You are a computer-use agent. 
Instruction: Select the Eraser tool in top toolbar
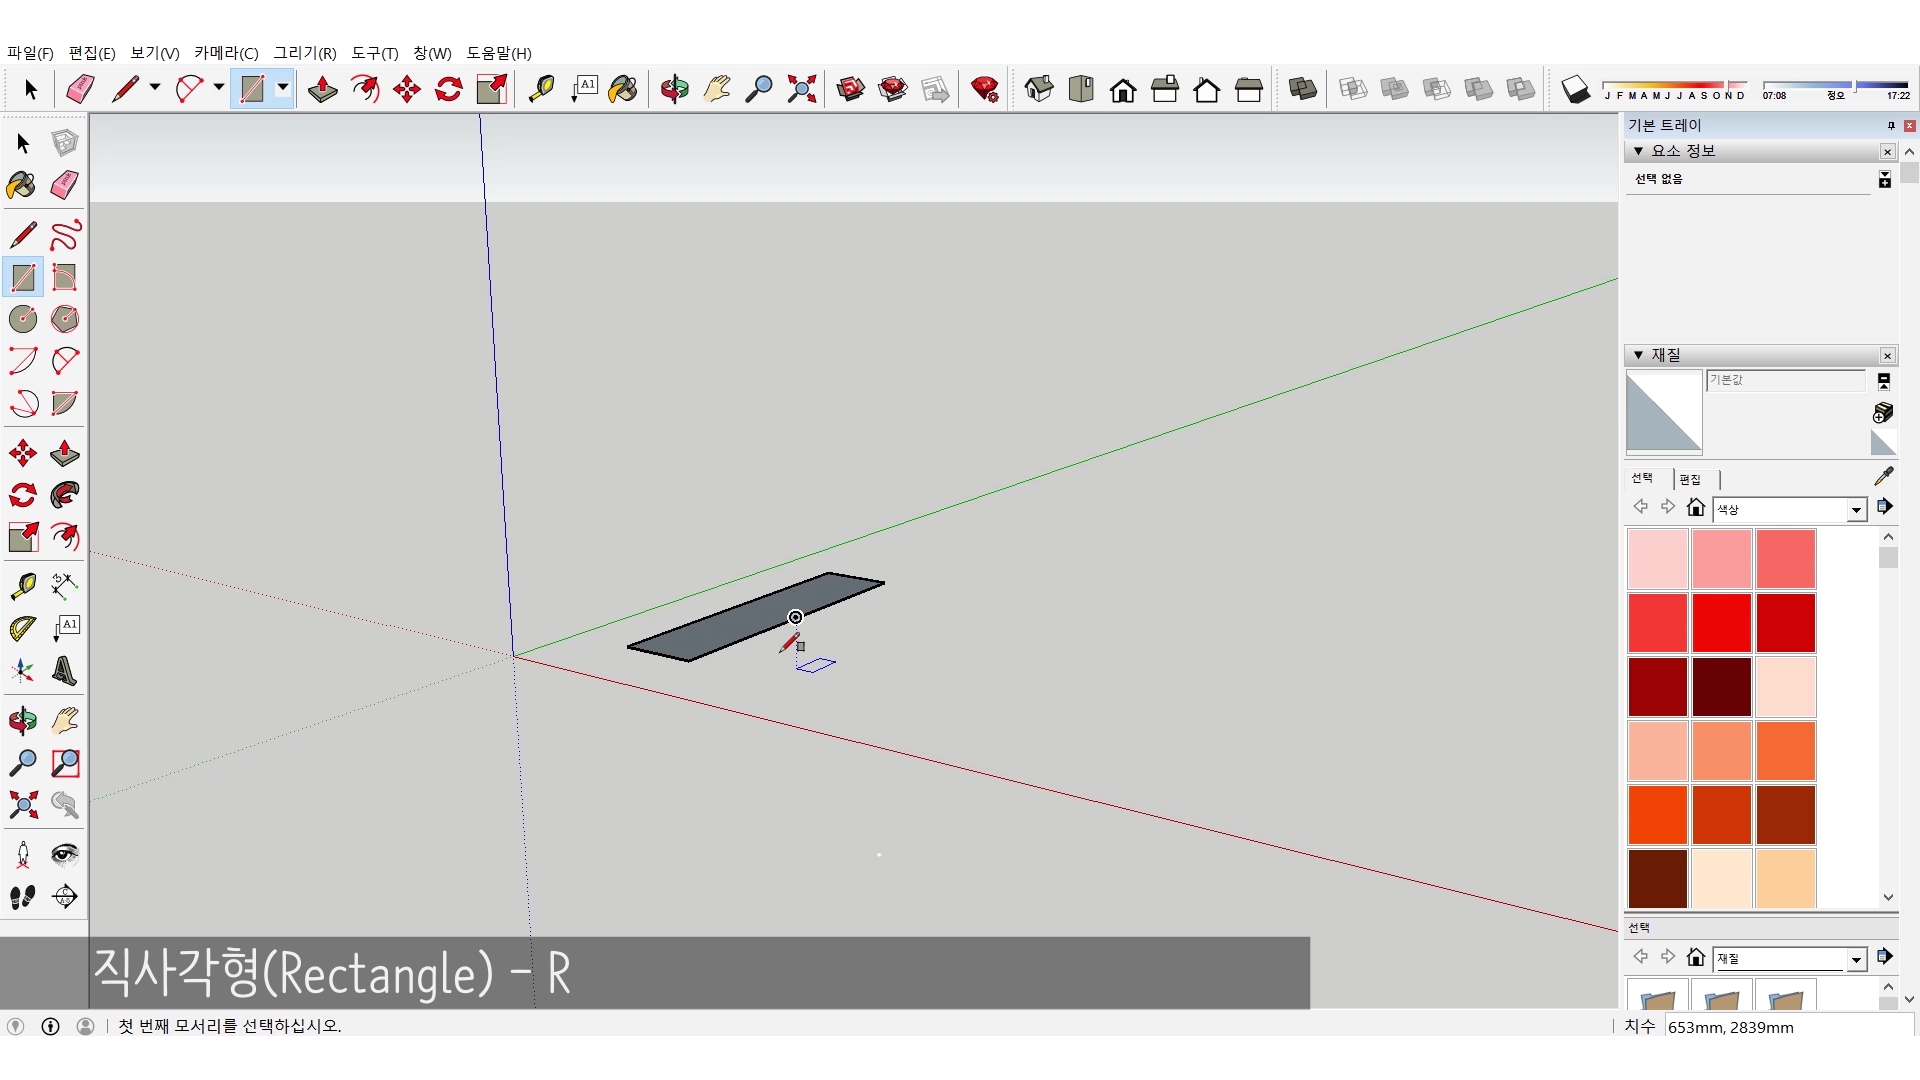coord(80,89)
